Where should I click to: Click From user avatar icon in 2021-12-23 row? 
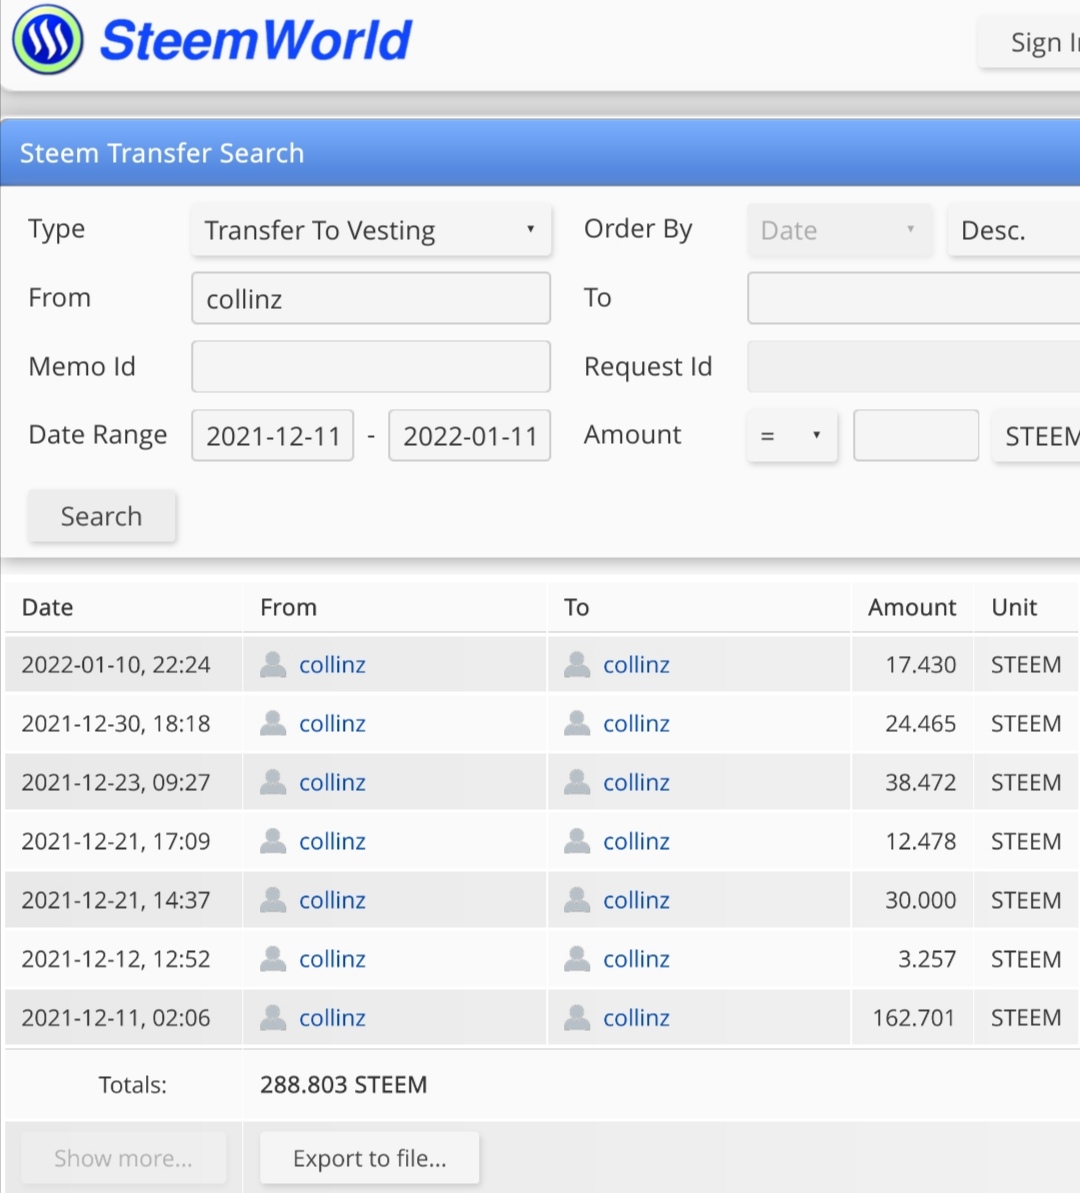click(273, 782)
